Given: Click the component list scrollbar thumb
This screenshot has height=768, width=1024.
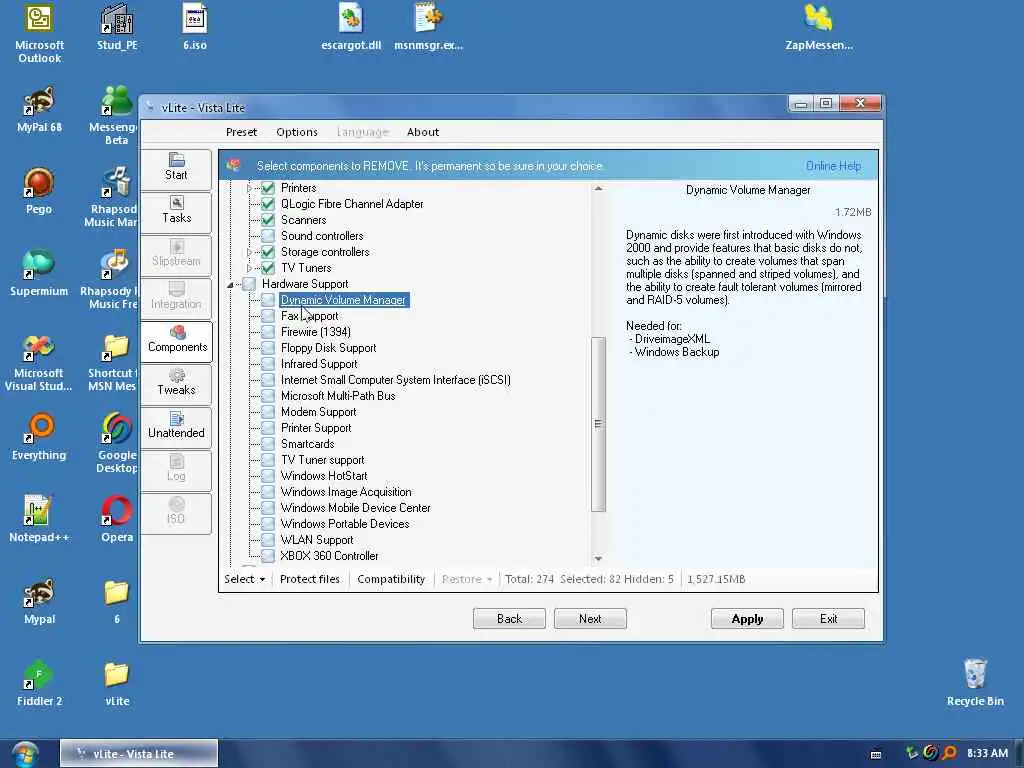Looking at the screenshot, I should point(598,424).
